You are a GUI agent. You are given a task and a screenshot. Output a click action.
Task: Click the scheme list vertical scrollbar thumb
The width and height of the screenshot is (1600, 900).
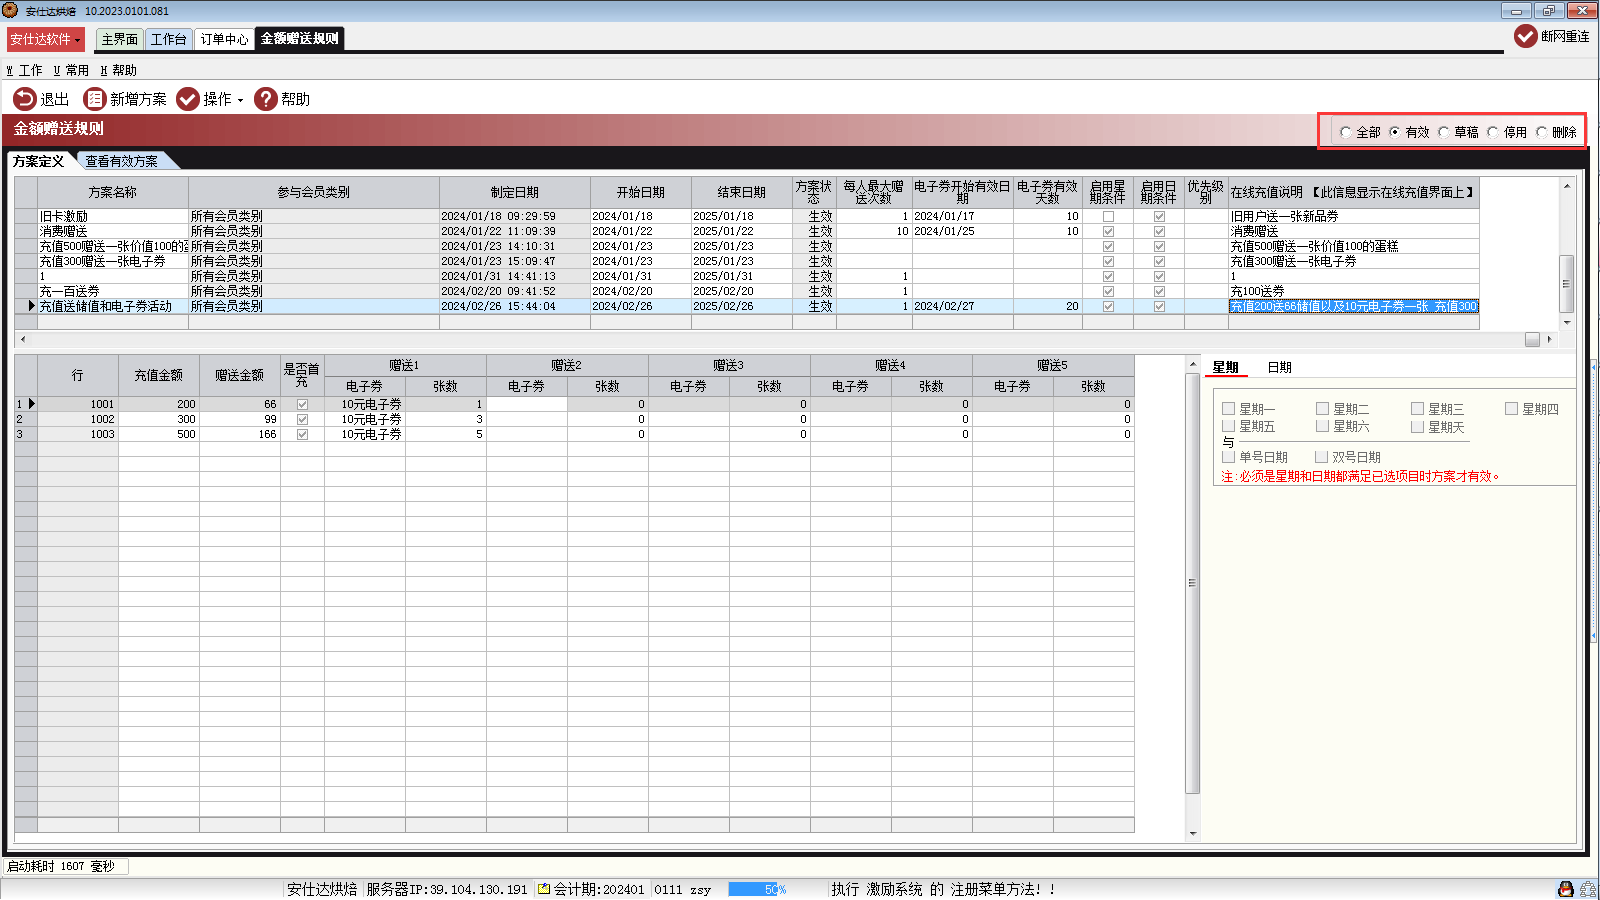click(1567, 284)
